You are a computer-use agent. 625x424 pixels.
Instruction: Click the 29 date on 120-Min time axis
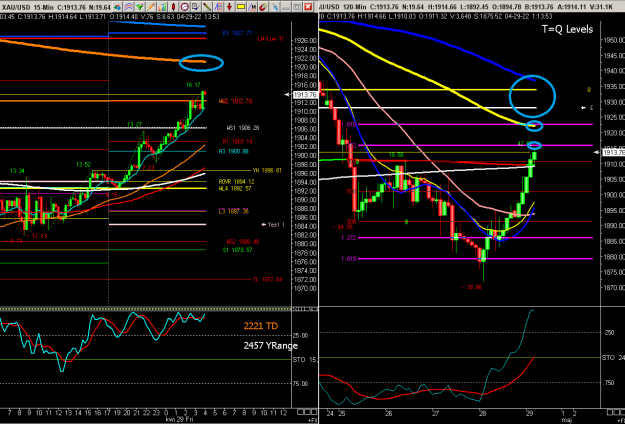[530, 413]
